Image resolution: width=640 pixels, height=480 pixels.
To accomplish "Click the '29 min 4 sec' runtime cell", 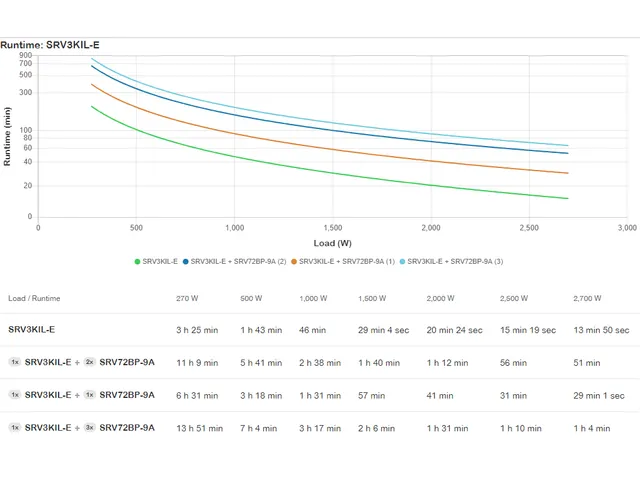I will pos(383,330).
